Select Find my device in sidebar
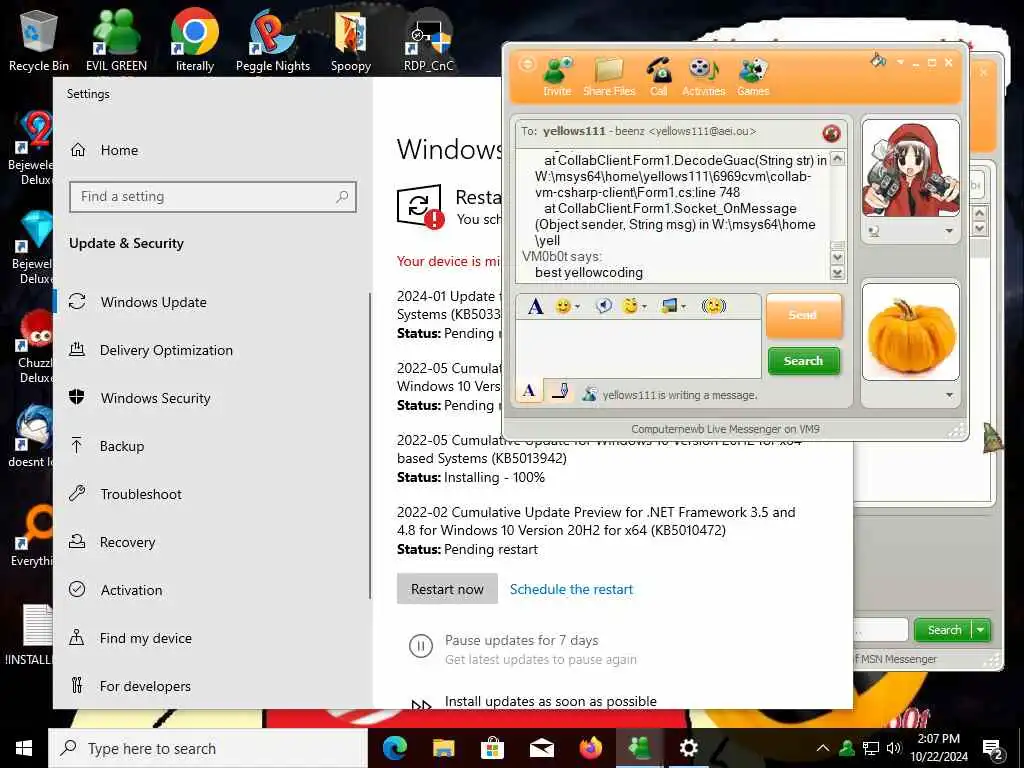The height and width of the screenshot is (768, 1024). [213, 638]
